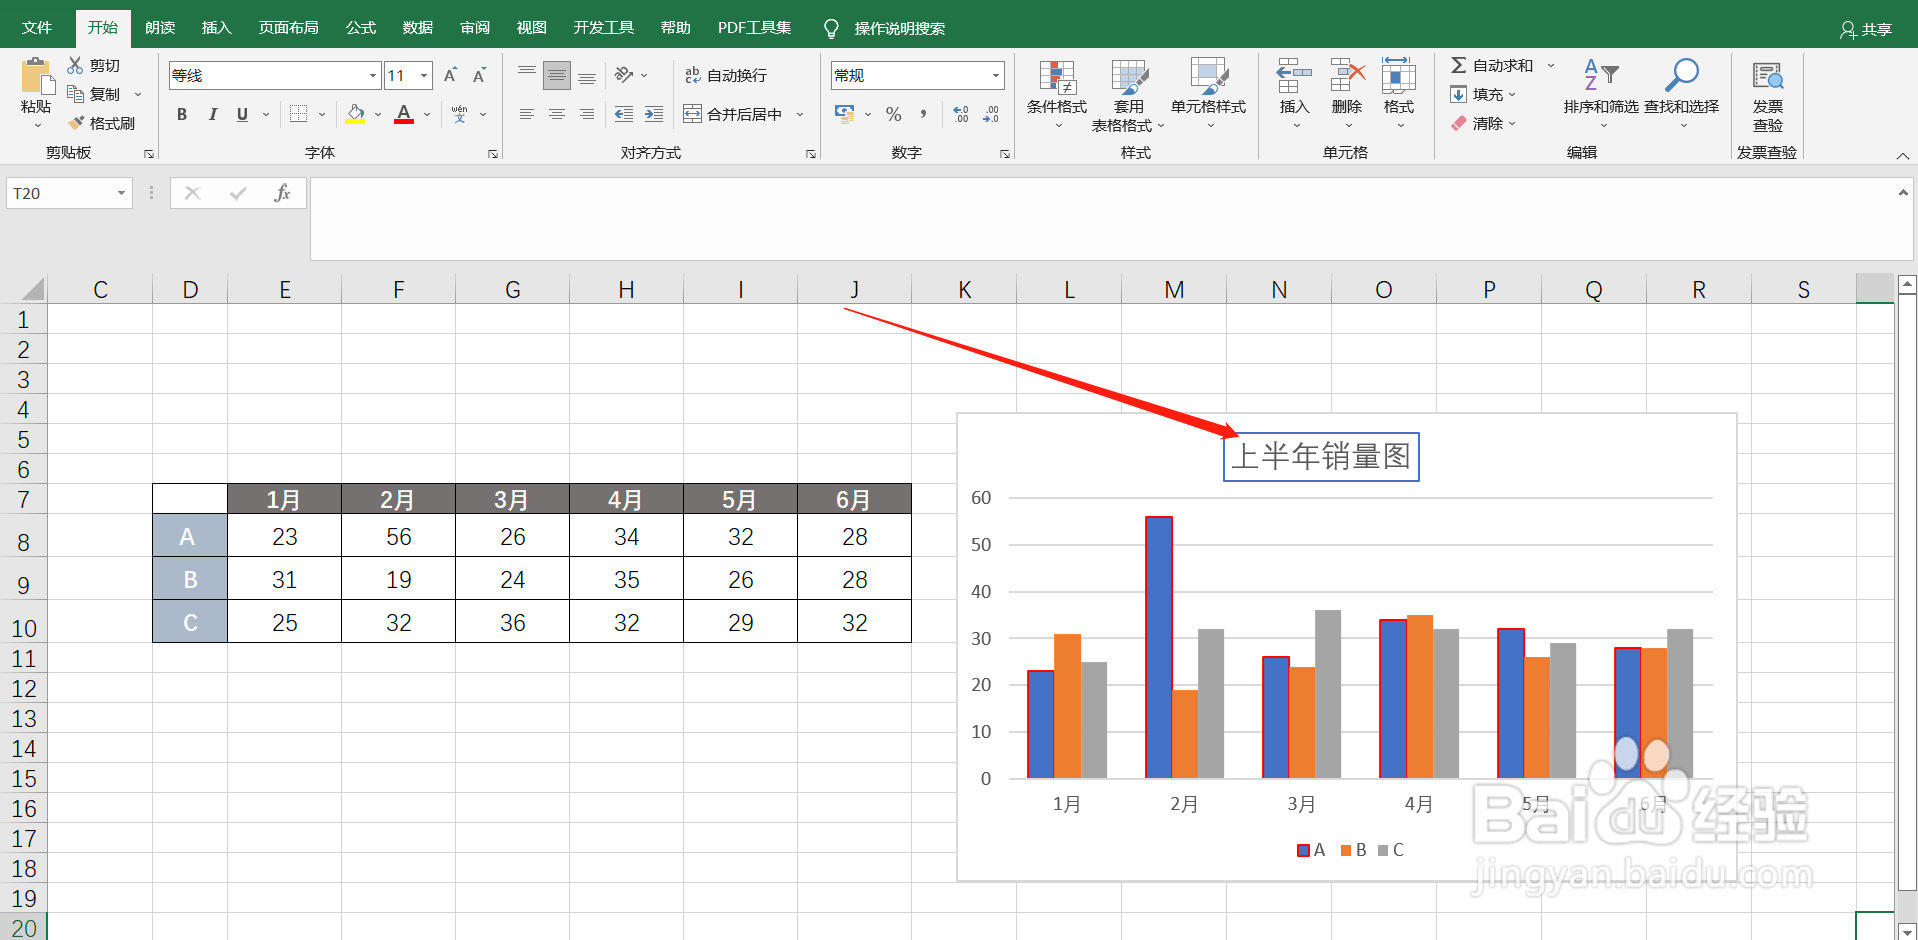Toggle Bold formatting
The image size is (1918, 940).
pyautogui.click(x=182, y=114)
